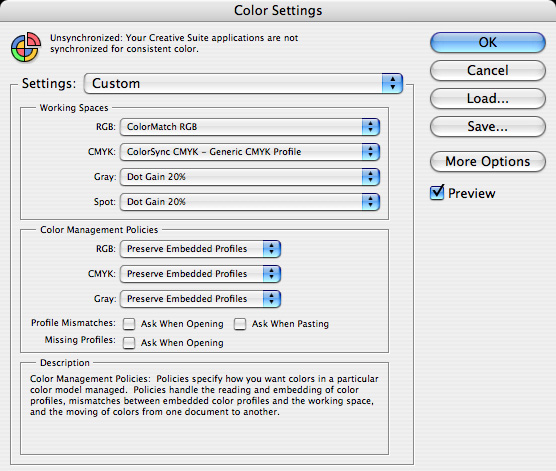
Task: Open the Settings preset dropdown showing Custom
Action: (x=243, y=84)
